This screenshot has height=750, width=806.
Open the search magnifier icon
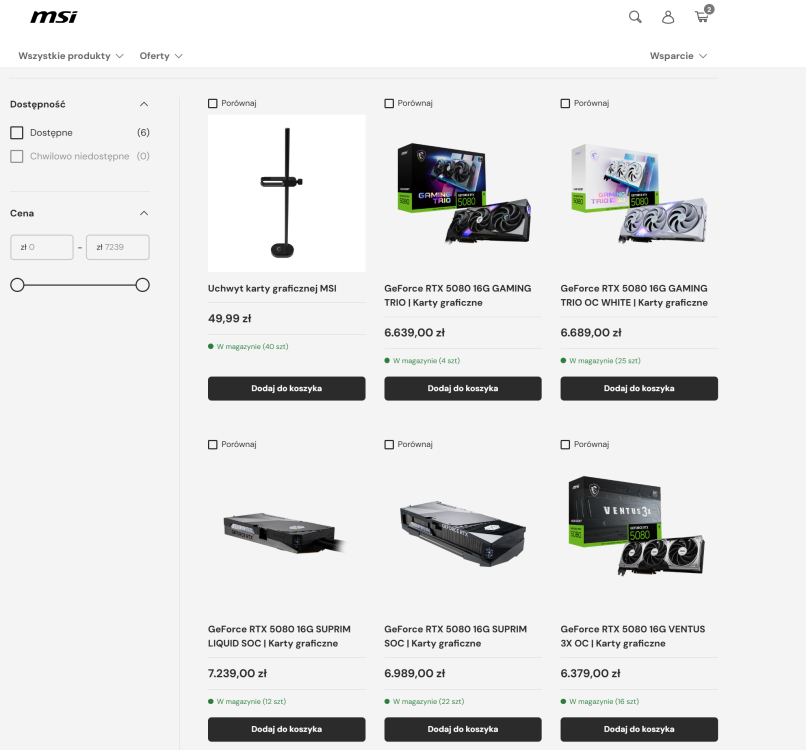pyautogui.click(x=635, y=17)
